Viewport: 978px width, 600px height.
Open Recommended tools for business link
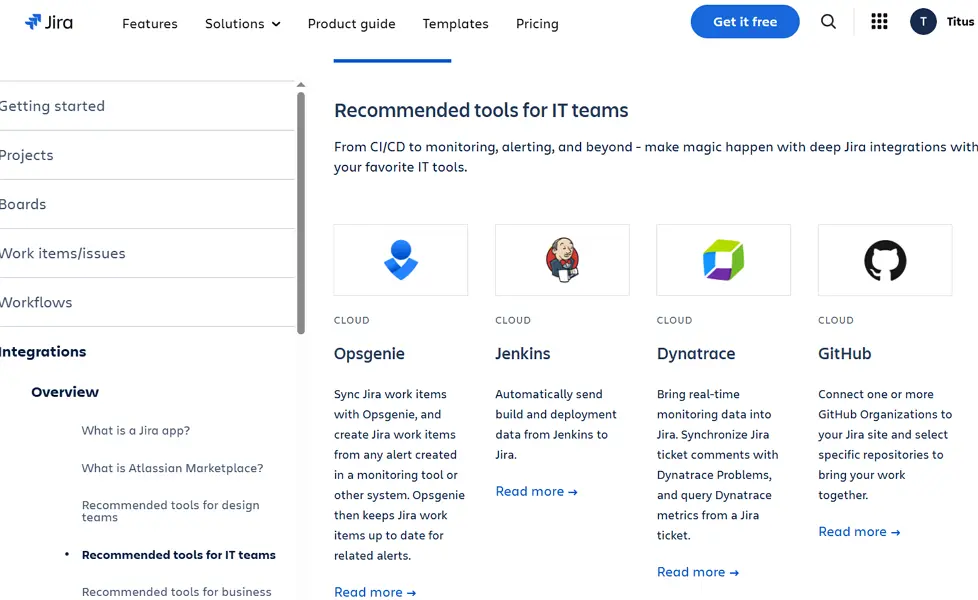point(177,591)
